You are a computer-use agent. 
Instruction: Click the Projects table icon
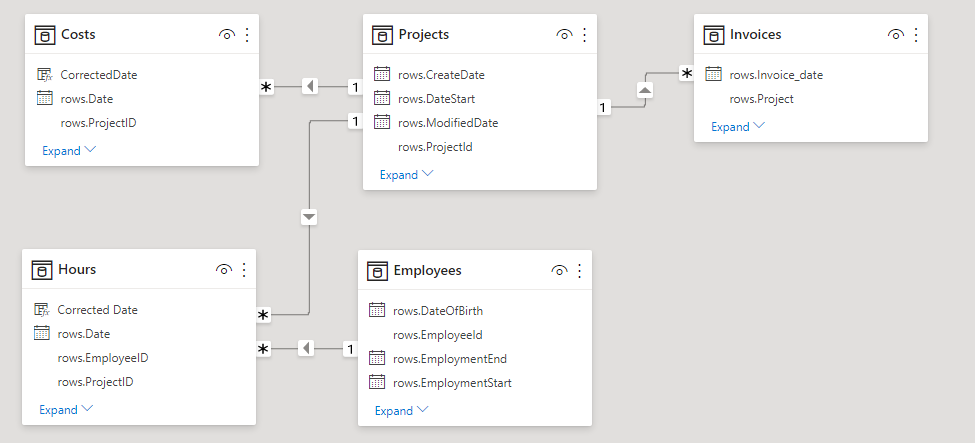pos(382,35)
